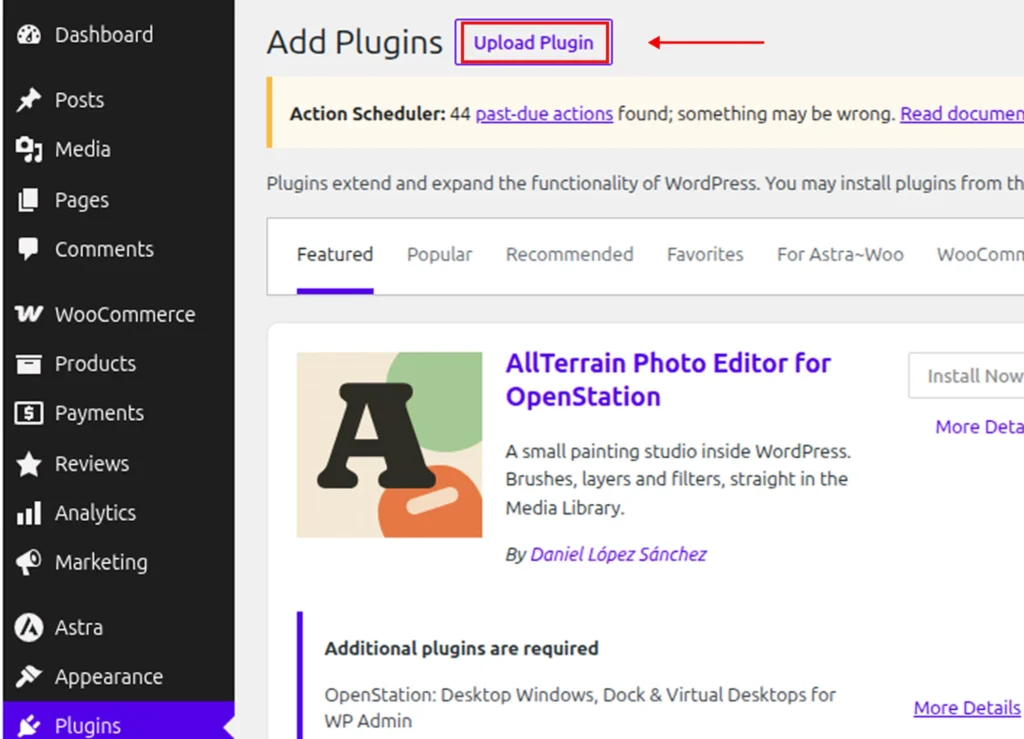Screen dimensions: 1024x739
Task: Open author link Daniel López Sánchez
Action: click(618, 554)
